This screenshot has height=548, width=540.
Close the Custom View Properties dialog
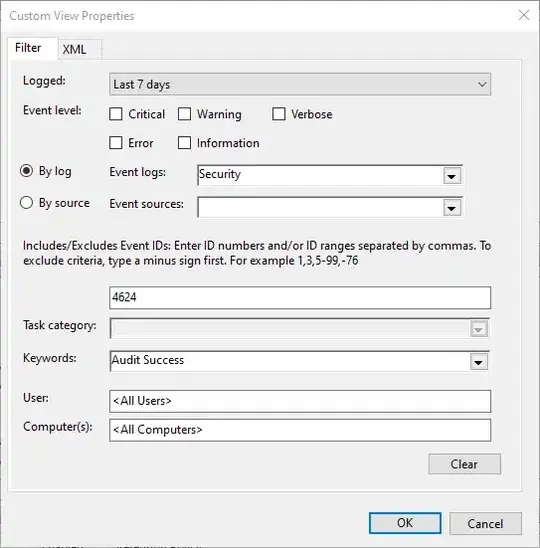point(524,15)
